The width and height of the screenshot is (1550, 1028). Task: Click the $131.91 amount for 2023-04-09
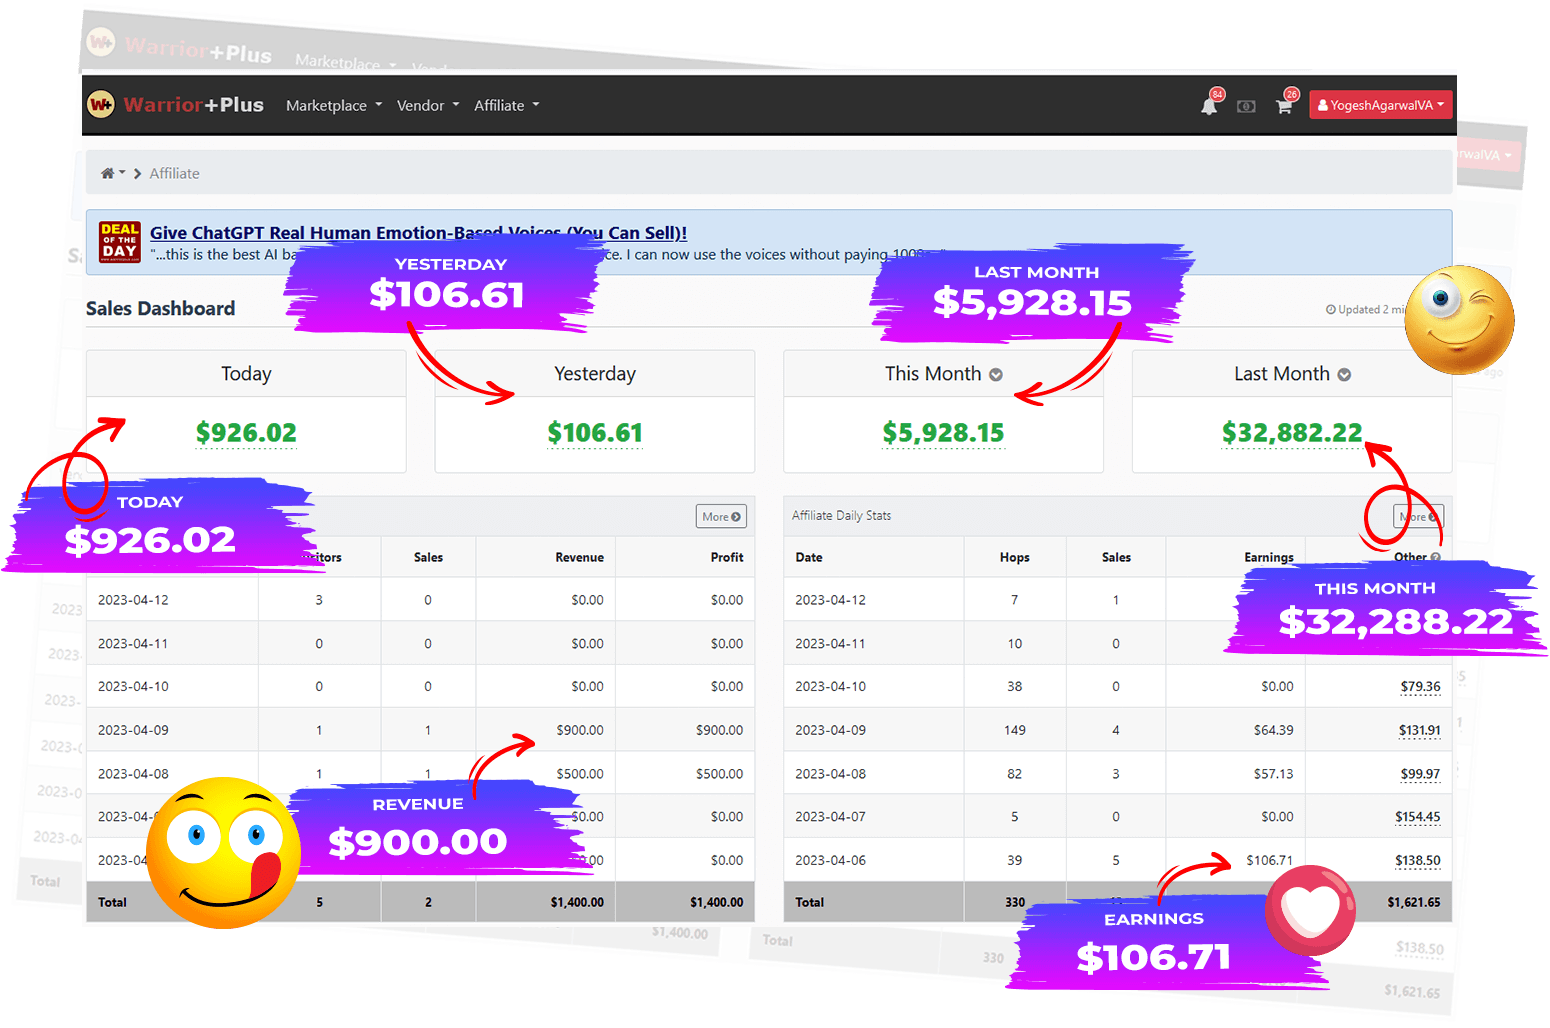coord(1419,730)
